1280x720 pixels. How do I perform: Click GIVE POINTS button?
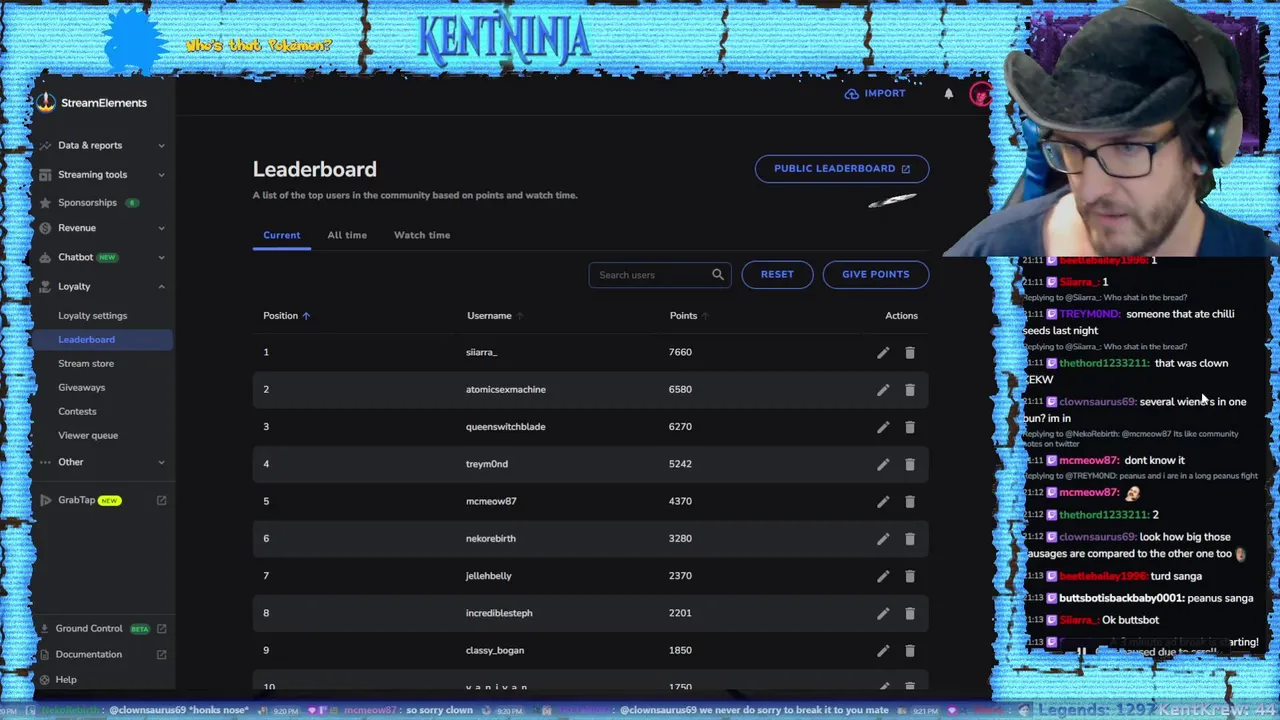876,274
